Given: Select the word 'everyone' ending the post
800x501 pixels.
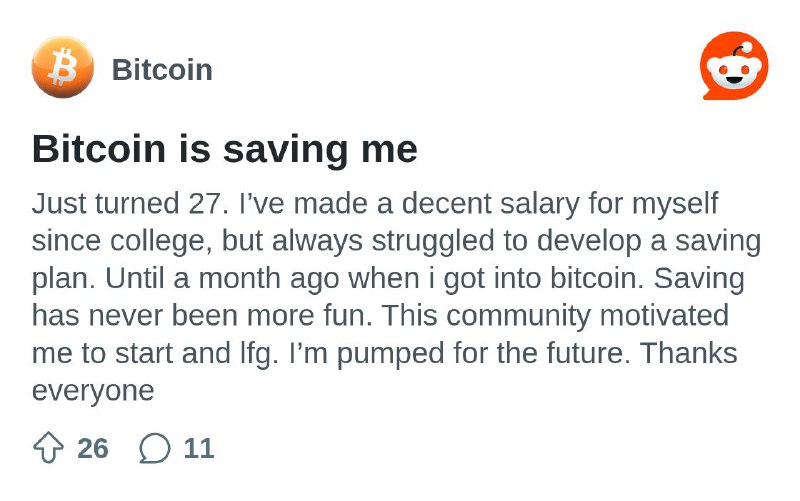Looking at the screenshot, I should (93, 392).
